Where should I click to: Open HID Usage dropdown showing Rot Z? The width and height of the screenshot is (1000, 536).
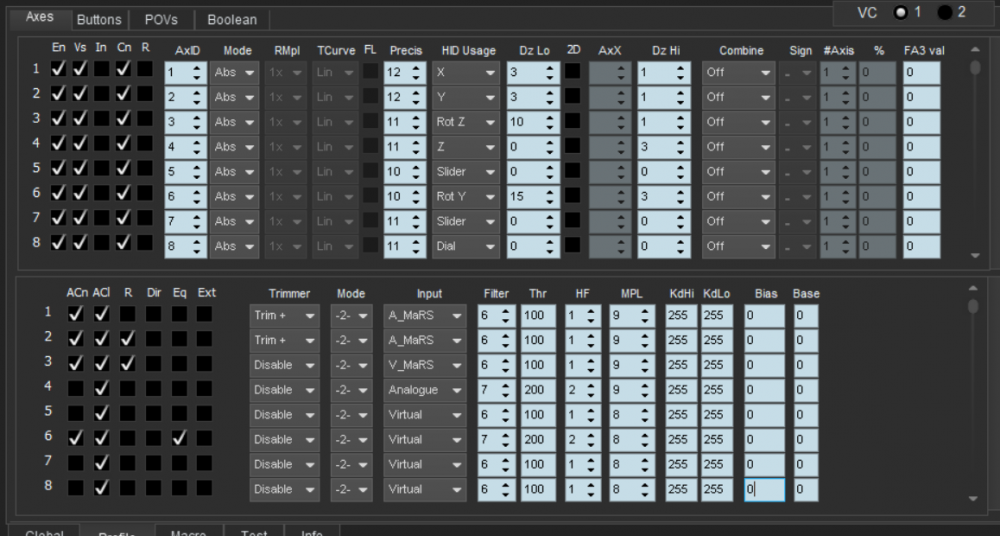point(465,122)
